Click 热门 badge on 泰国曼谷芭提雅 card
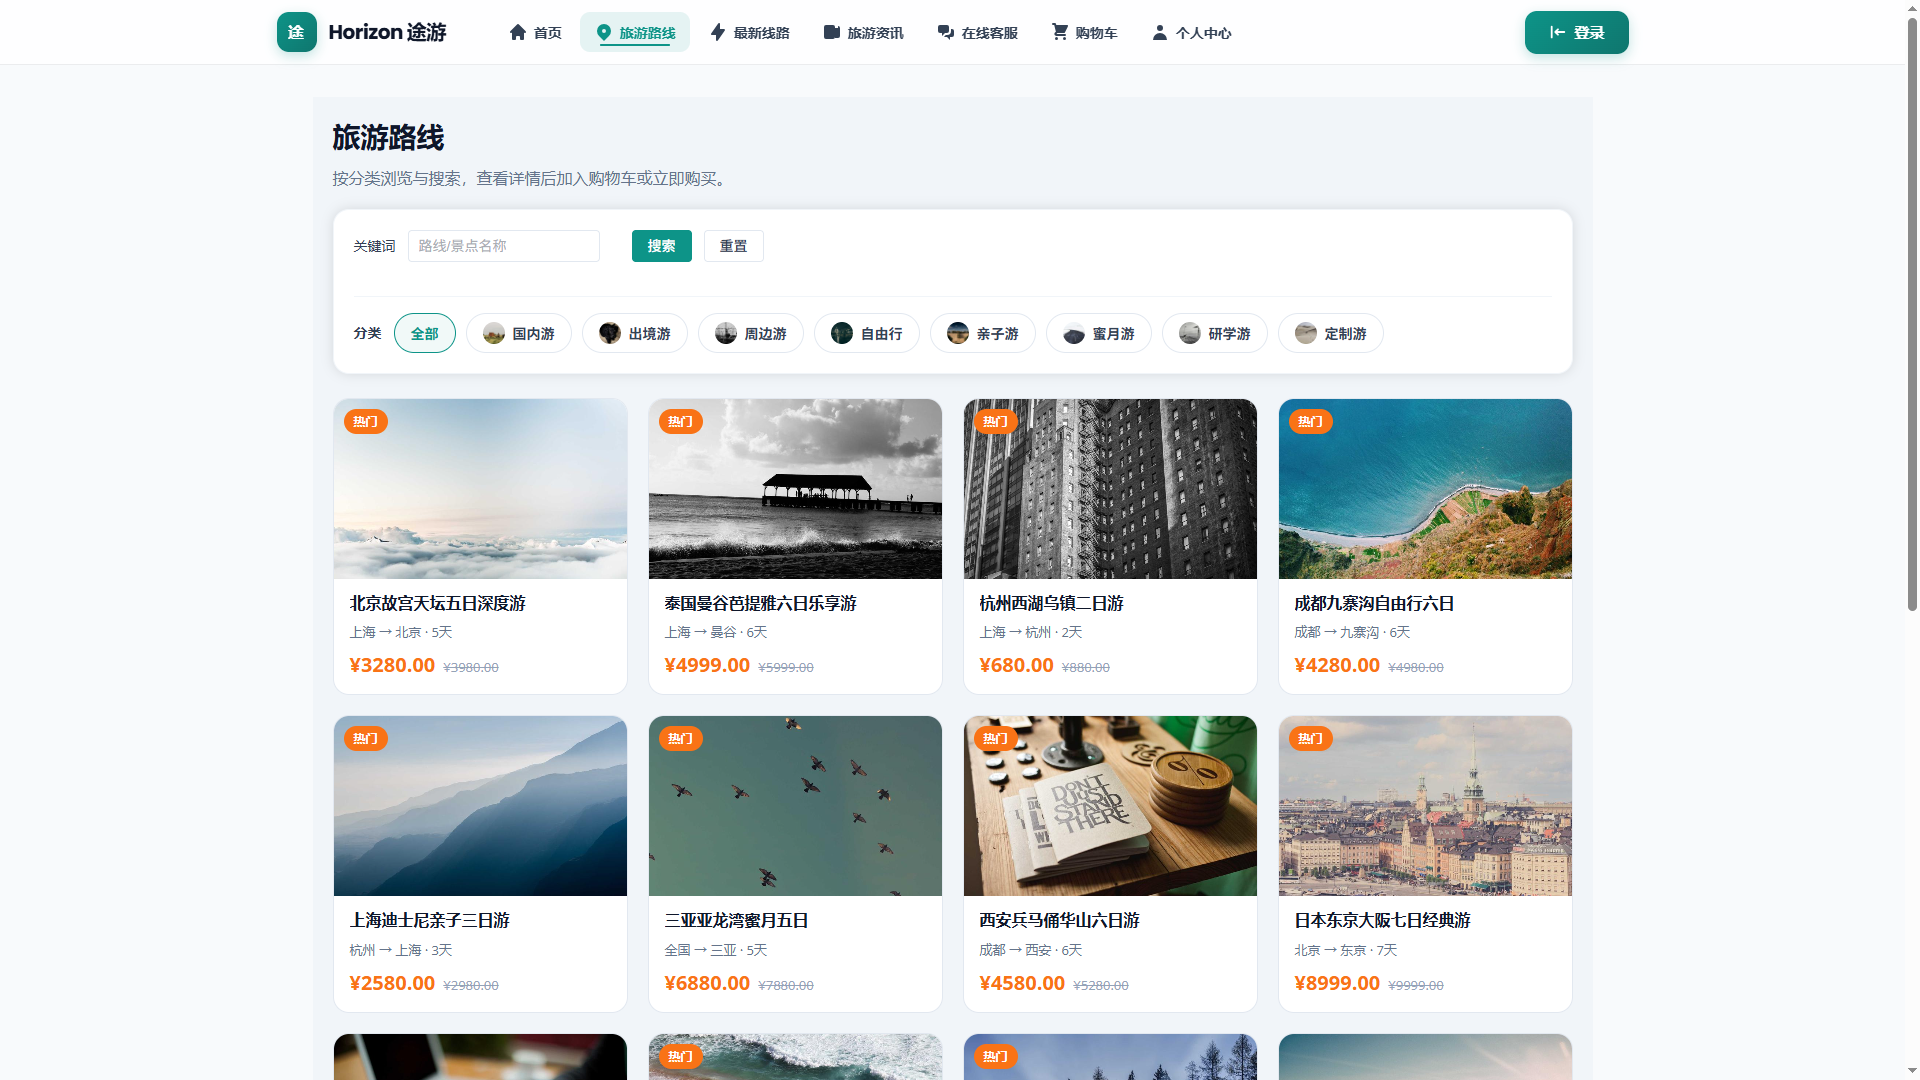The image size is (1920, 1080). 680,421
